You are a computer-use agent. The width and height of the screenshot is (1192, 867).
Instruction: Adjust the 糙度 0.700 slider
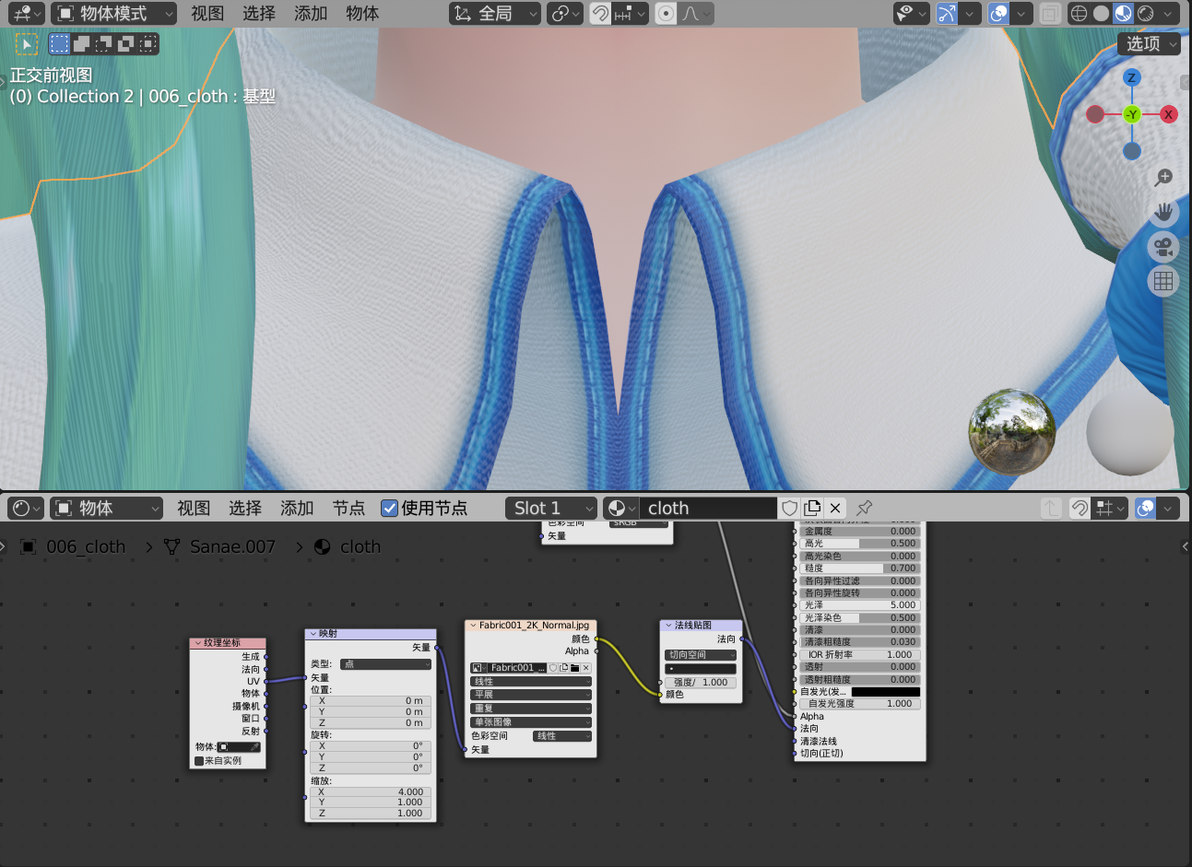click(860, 568)
